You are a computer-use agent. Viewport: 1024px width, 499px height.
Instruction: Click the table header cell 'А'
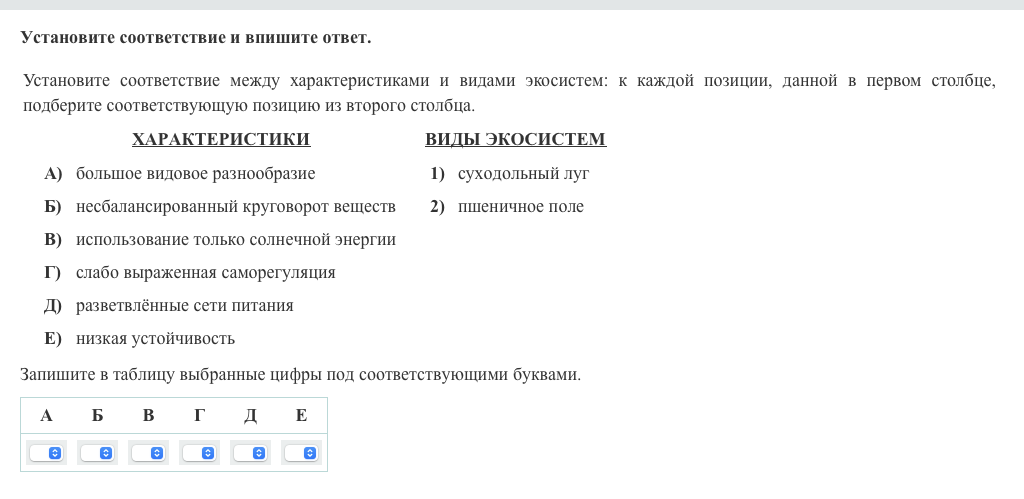(46, 416)
